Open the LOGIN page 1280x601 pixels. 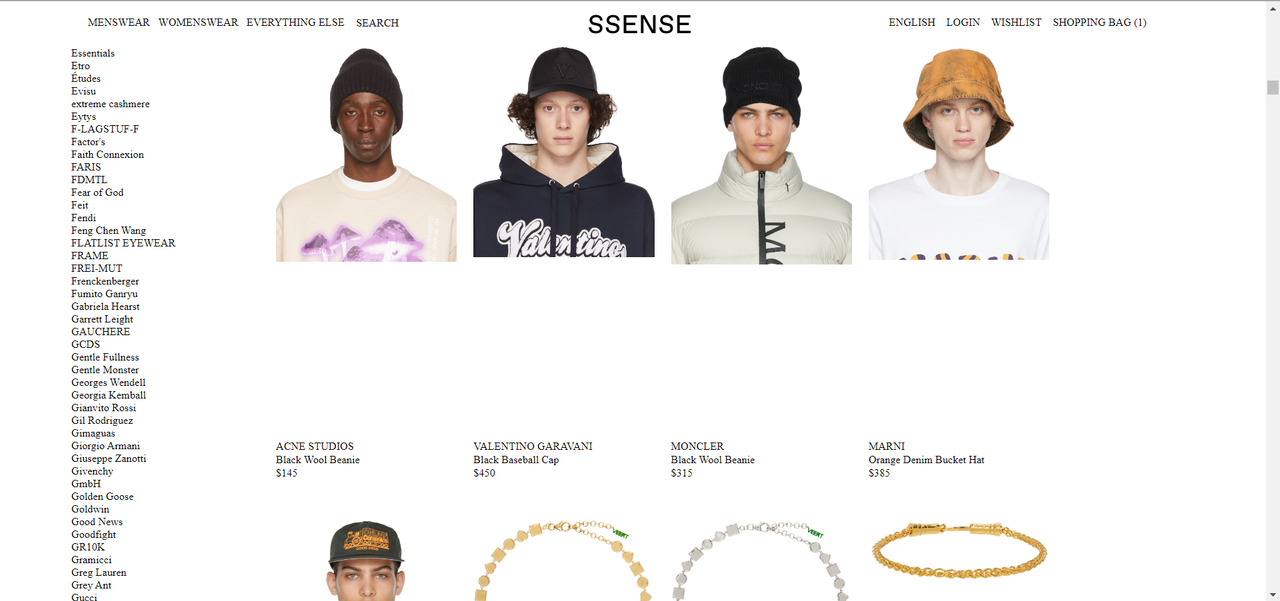pos(963,22)
